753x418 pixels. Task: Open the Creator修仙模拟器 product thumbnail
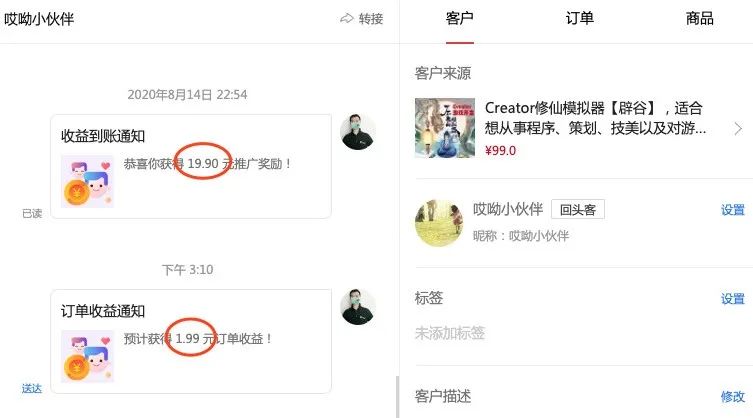(445, 128)
